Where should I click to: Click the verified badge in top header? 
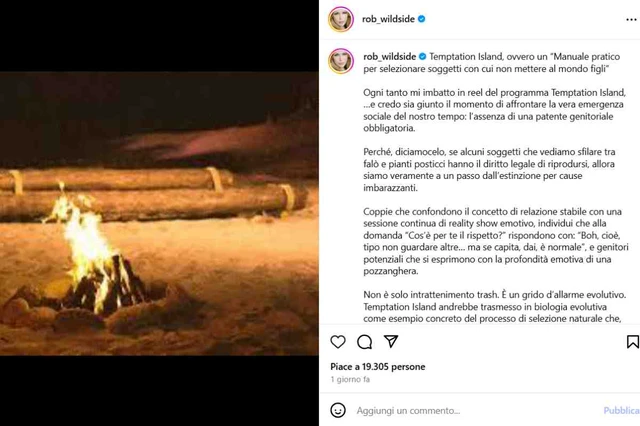[x=422, y=19]
